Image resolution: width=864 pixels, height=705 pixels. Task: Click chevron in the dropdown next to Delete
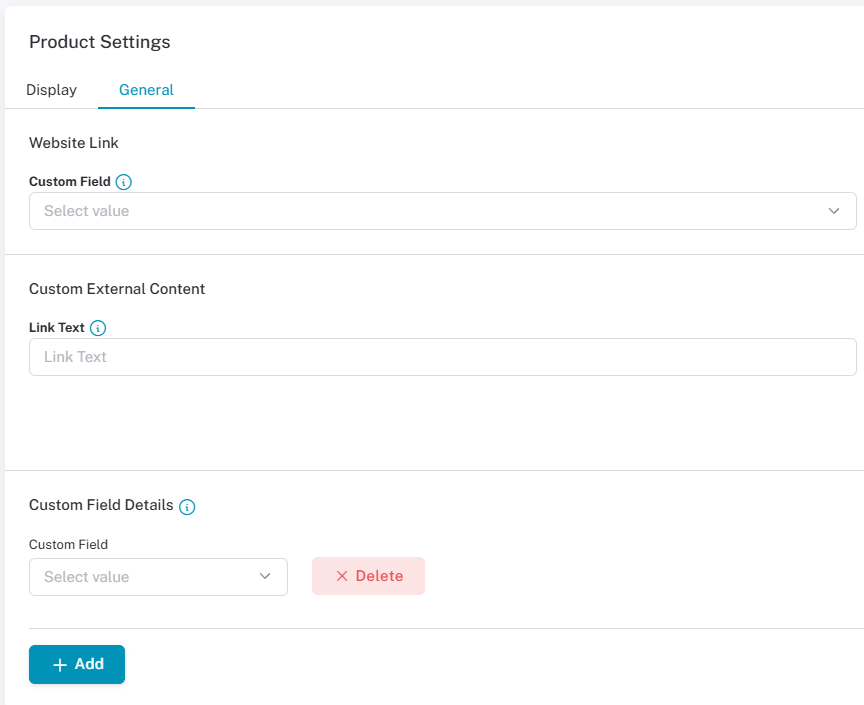point(265,576)
